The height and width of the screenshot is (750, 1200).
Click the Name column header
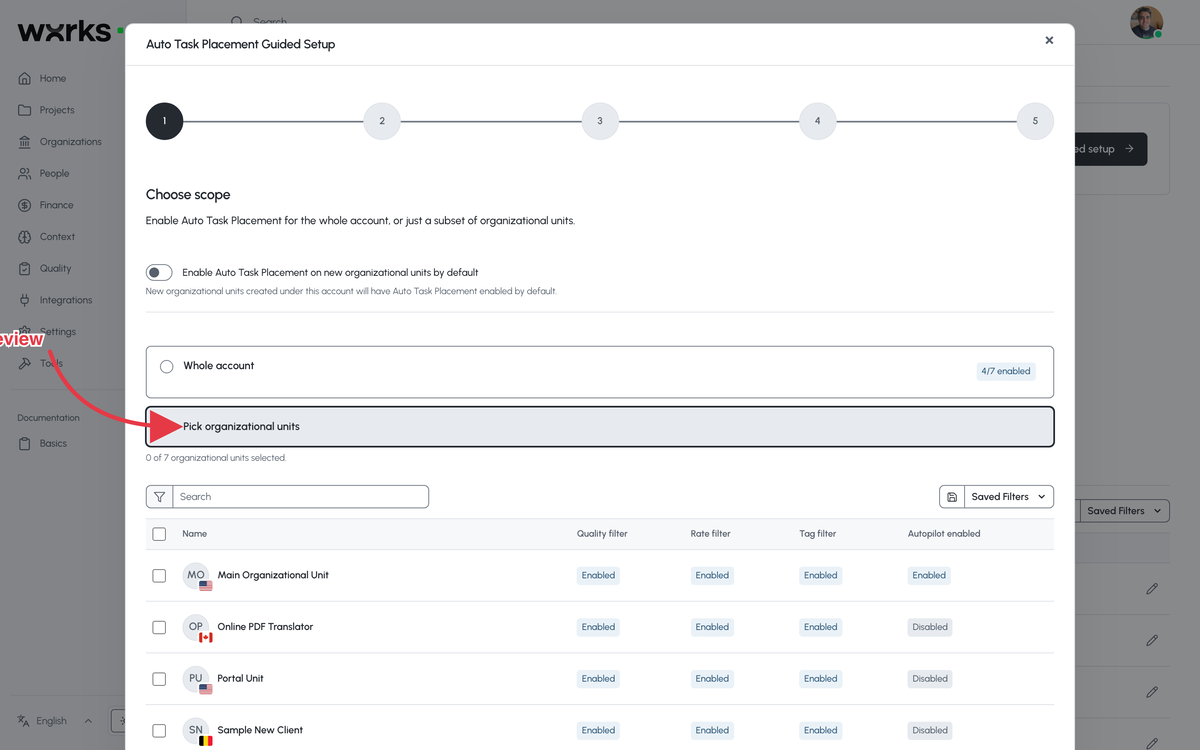195,534
